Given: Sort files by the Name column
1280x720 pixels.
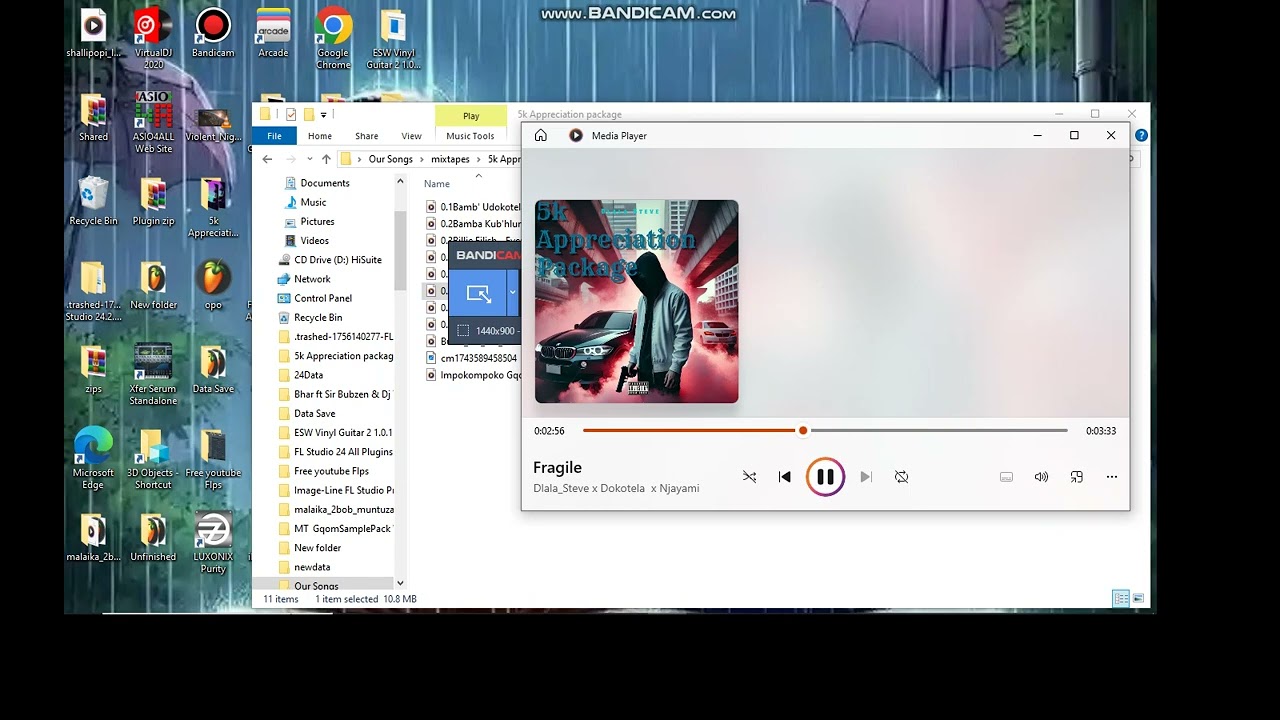Looking at the screenshot, I should tap(437, 184).
